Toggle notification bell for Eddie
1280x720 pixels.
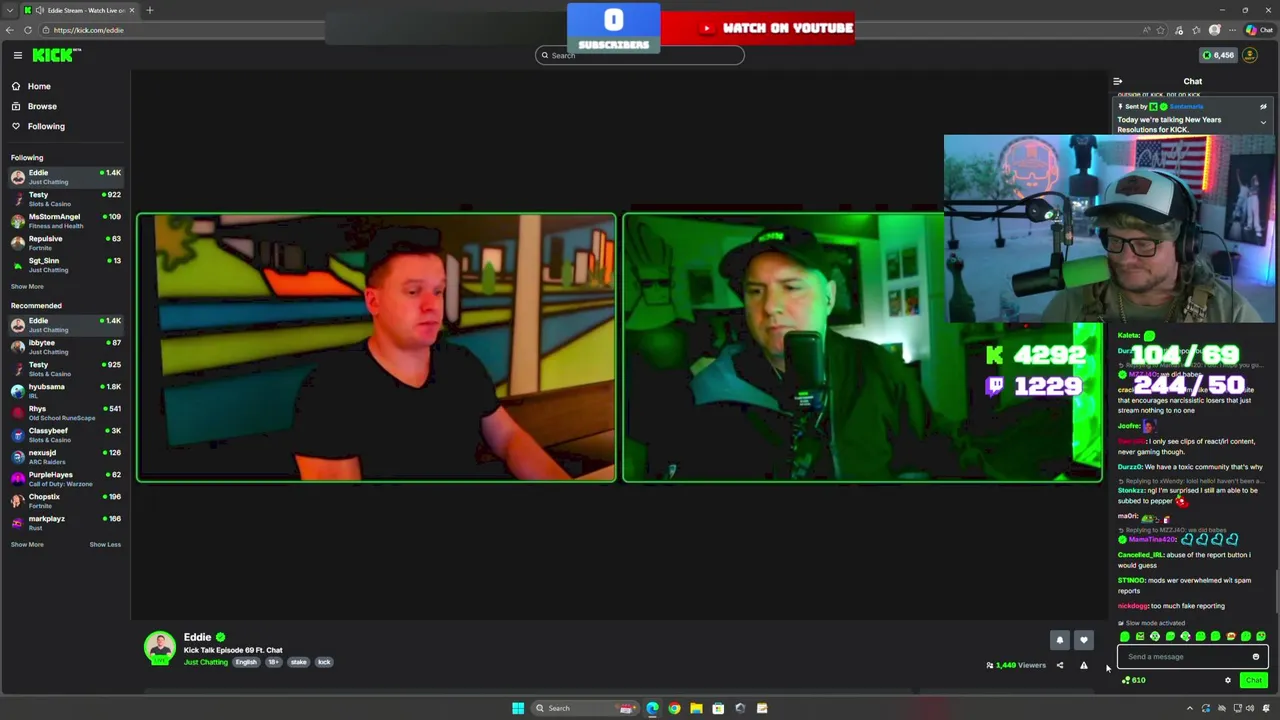pos(1060,640)
